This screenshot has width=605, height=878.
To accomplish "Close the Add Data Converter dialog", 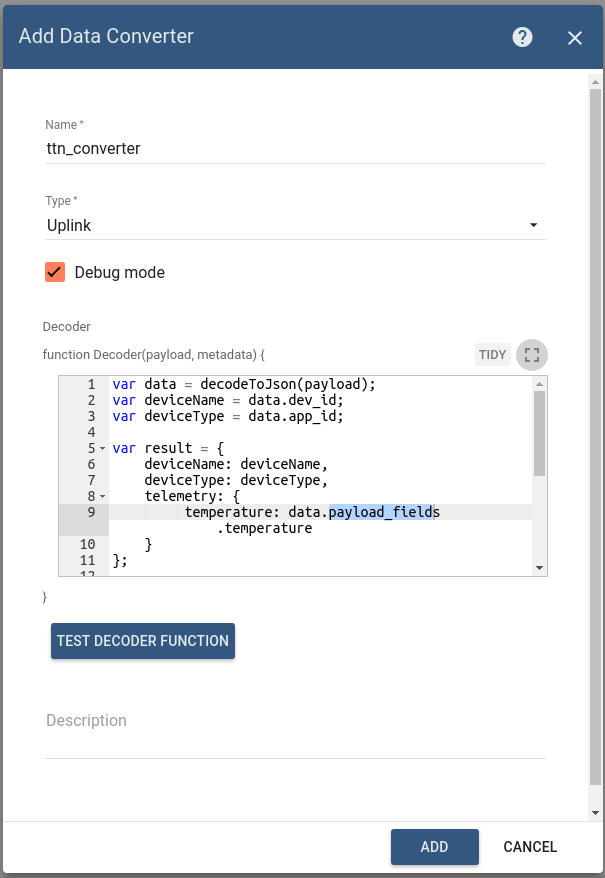I will [x=575, y=38].
